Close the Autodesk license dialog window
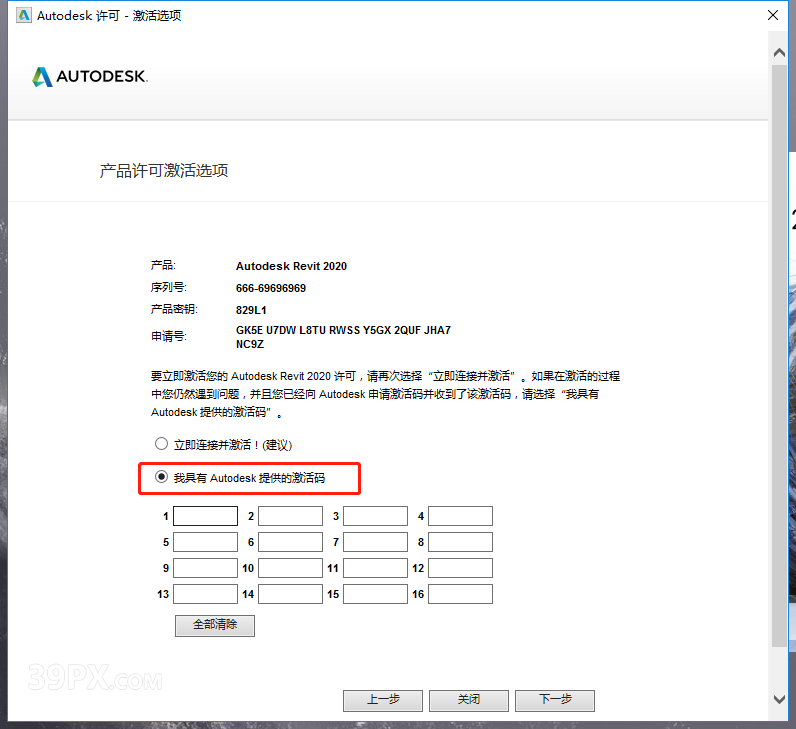This screenshot has width=796, height=729. pyautogui.click(x=773, y=15)
